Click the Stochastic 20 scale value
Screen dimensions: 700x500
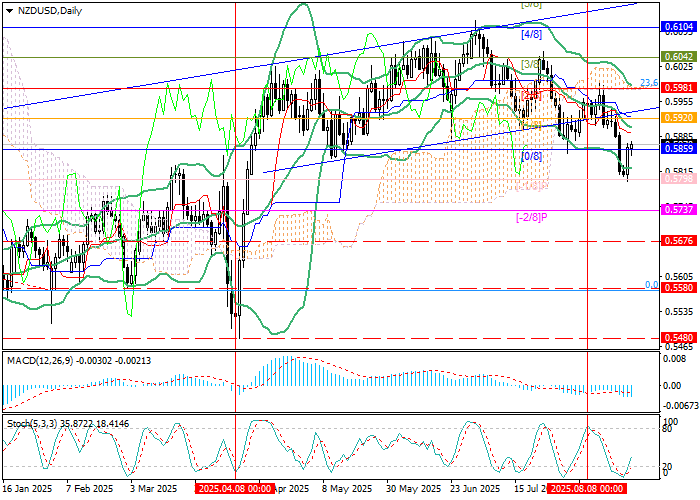pos(668,467)
